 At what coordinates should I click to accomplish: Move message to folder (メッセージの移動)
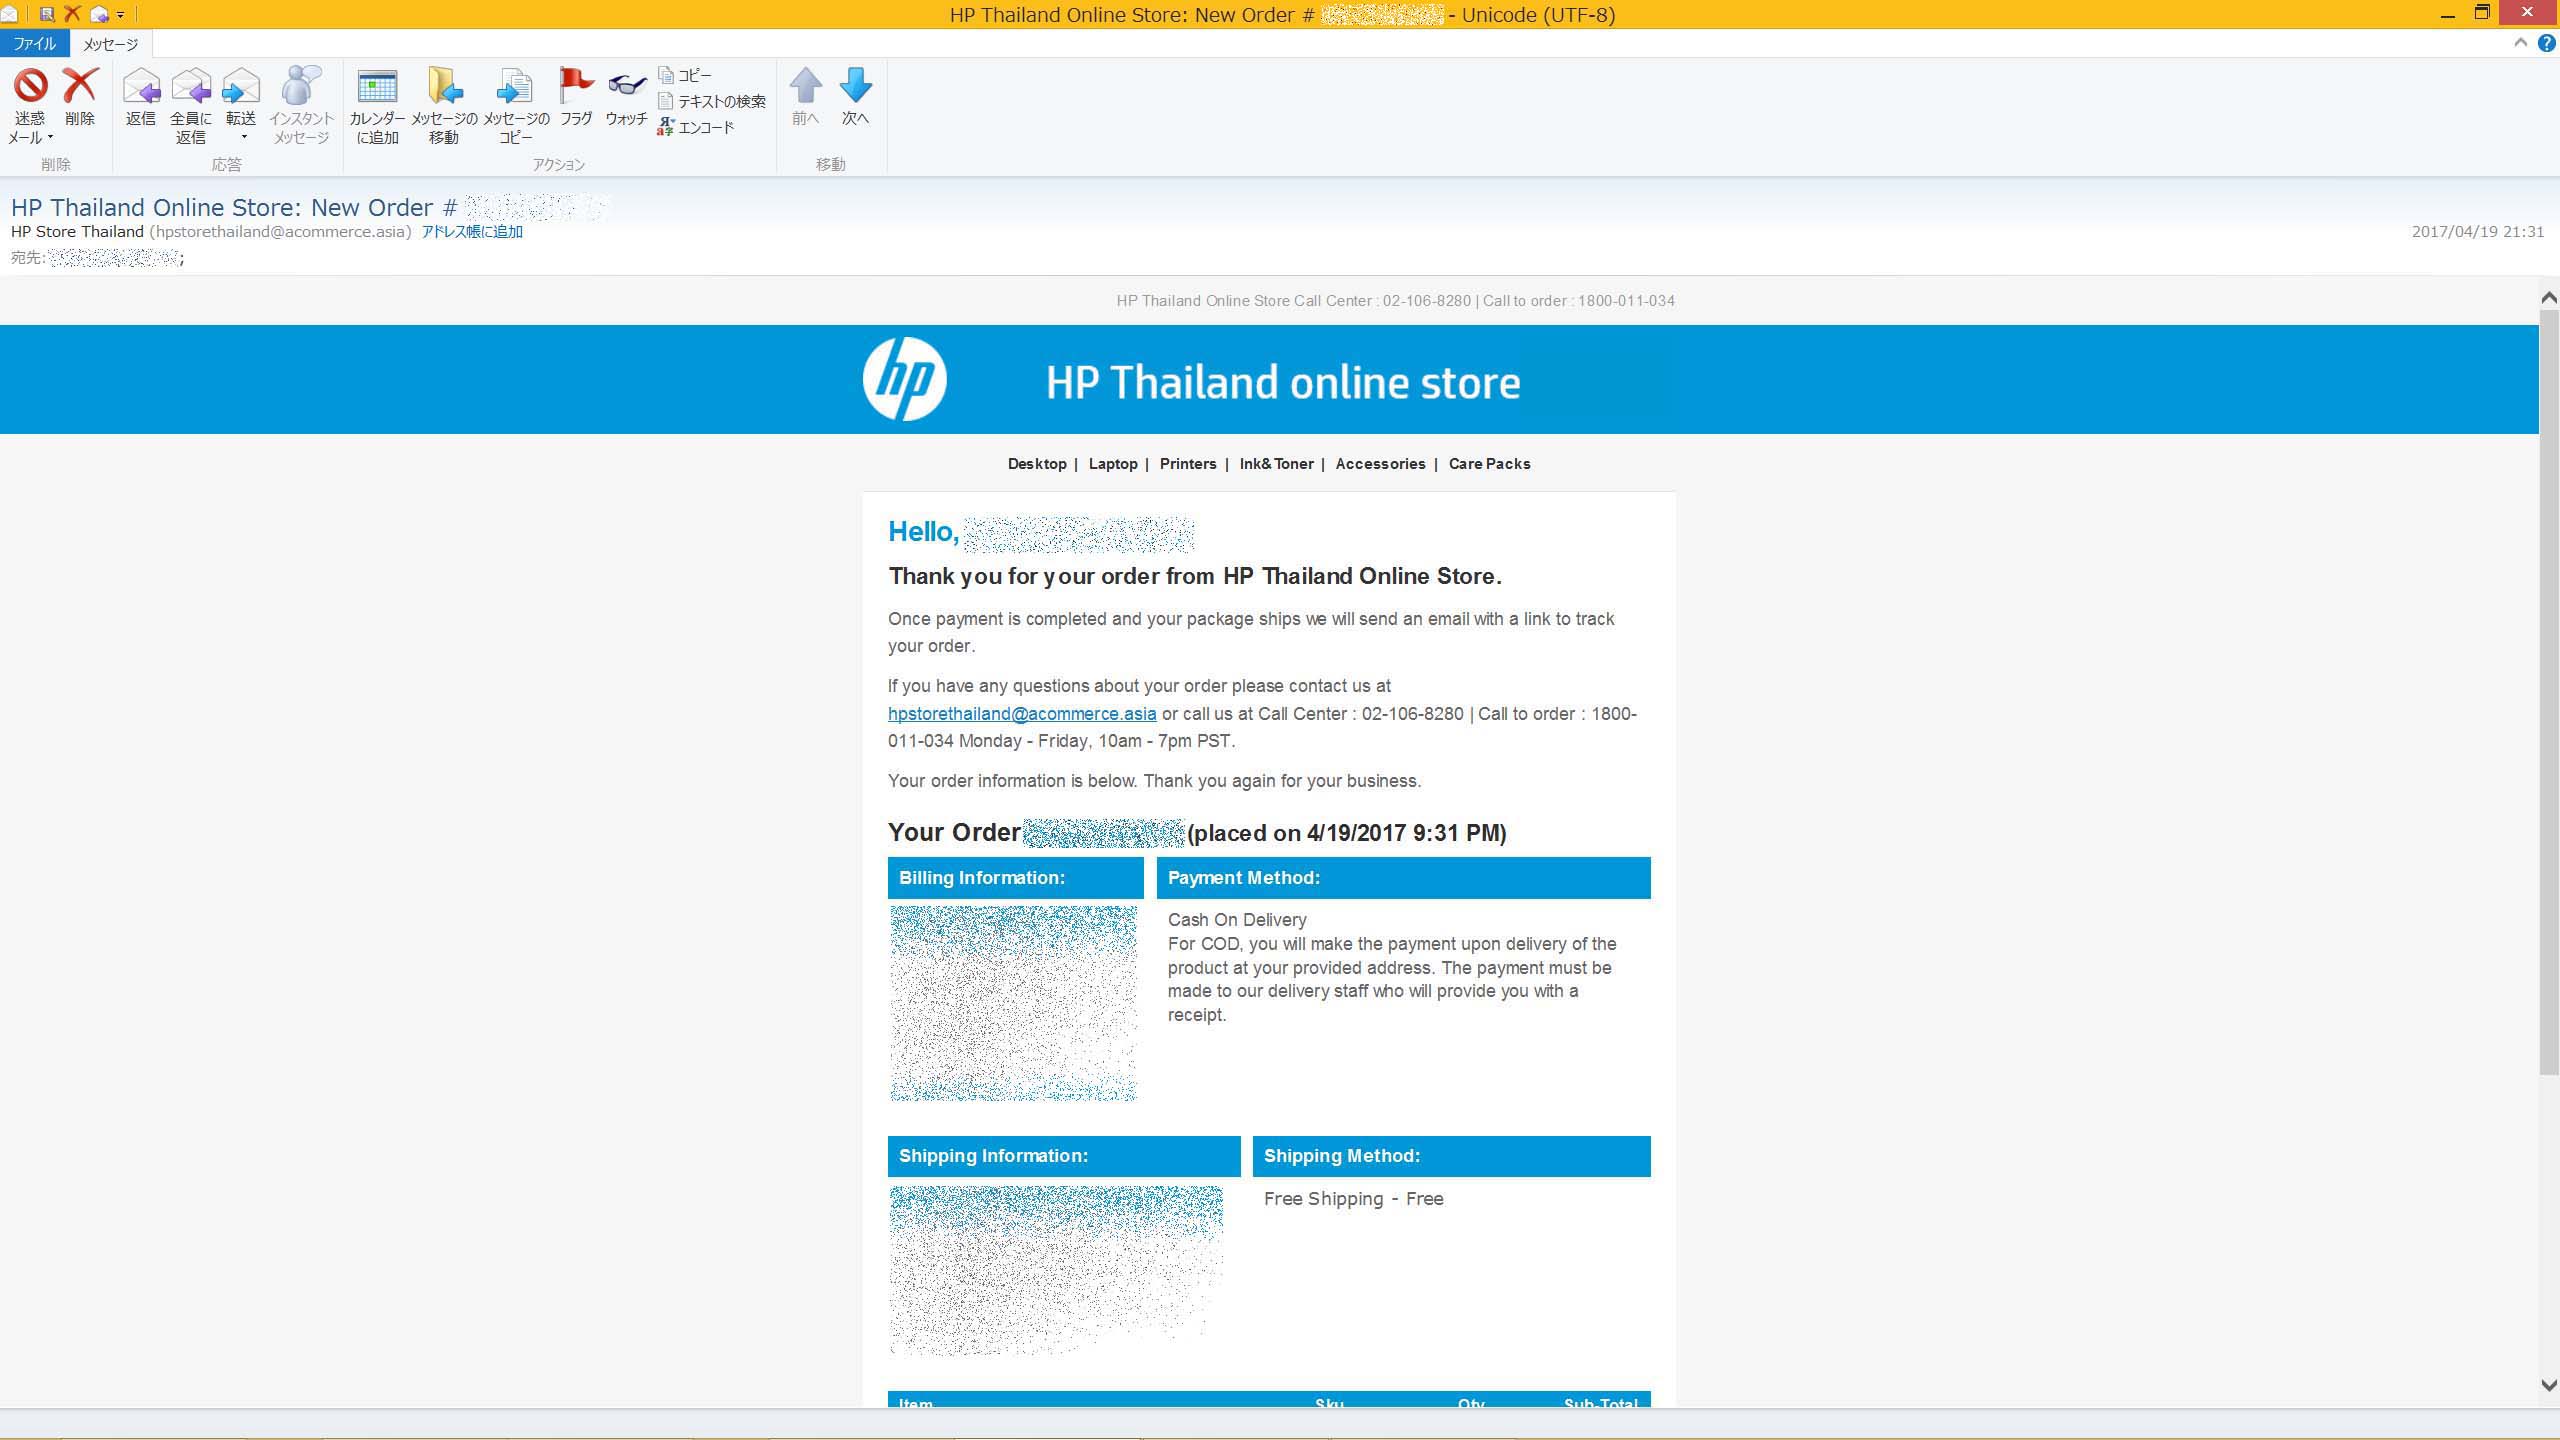[x=444, y=105]
